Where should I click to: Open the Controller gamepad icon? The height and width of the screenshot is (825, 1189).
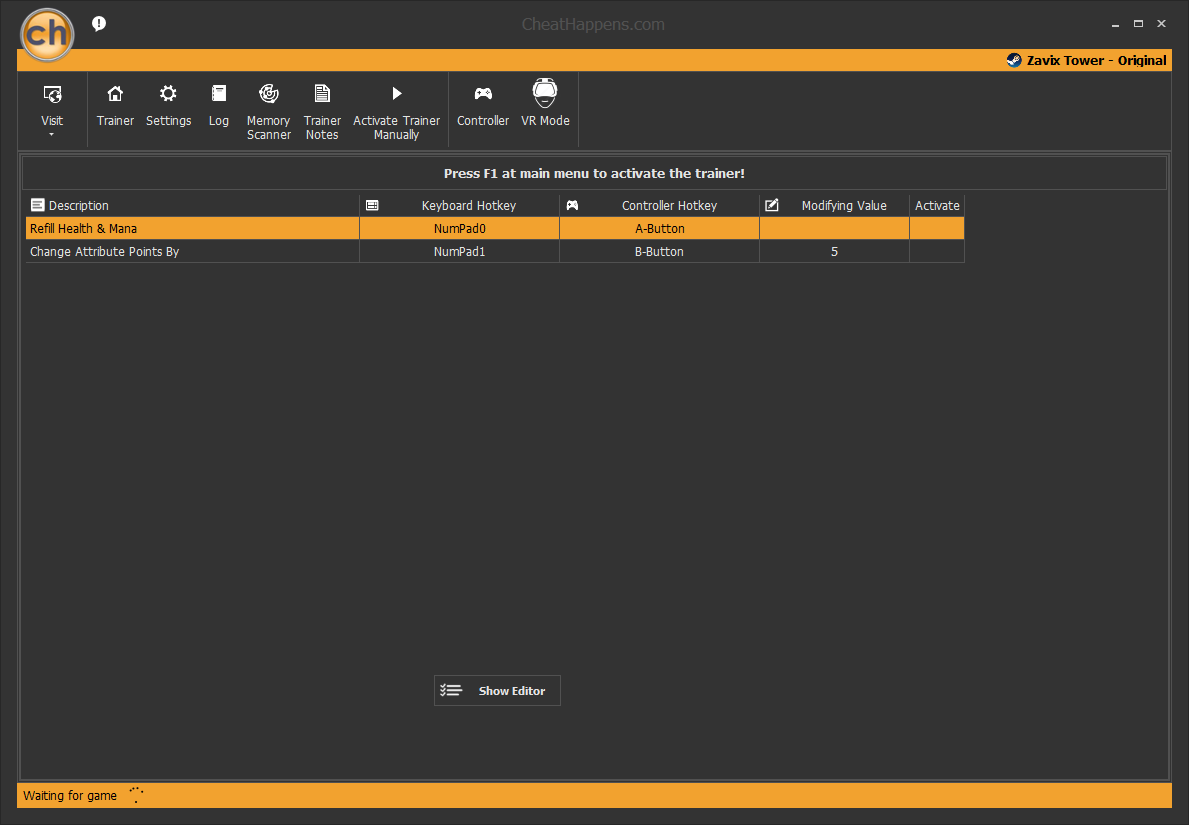click(483, 93)
